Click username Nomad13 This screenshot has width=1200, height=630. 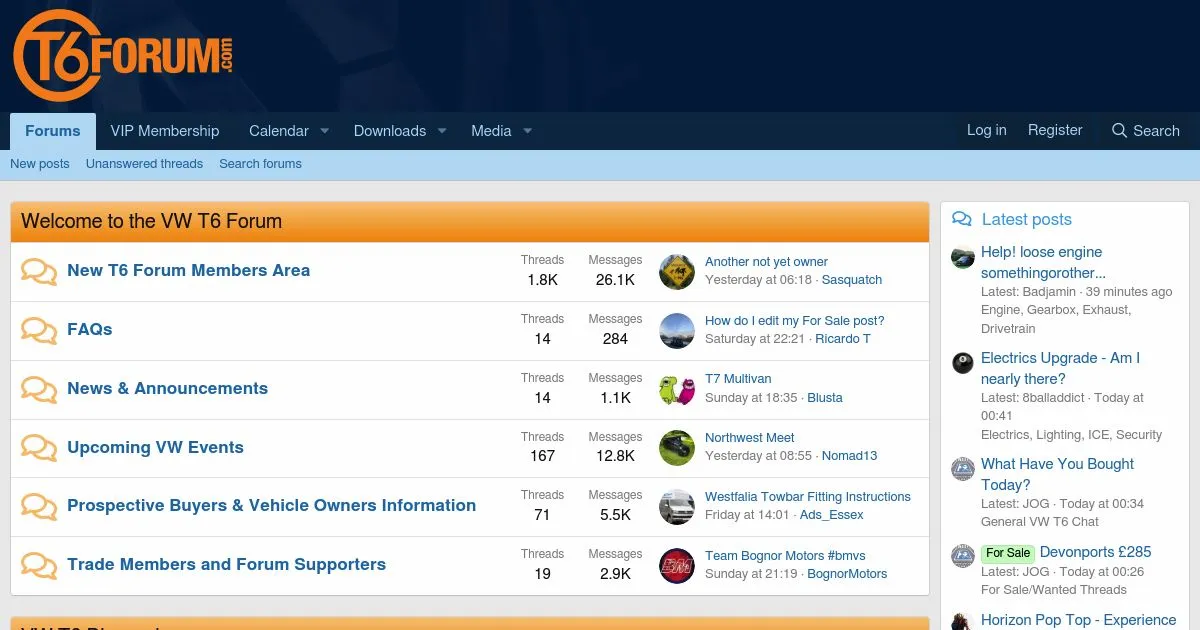pyautogui.click(x=849, y=456)
